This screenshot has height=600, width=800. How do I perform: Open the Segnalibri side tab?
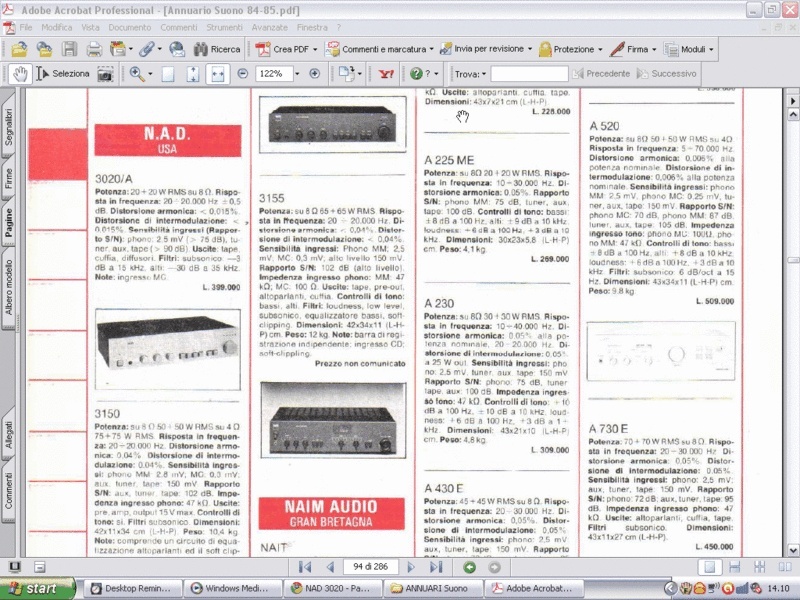click(x=8, y=125)
